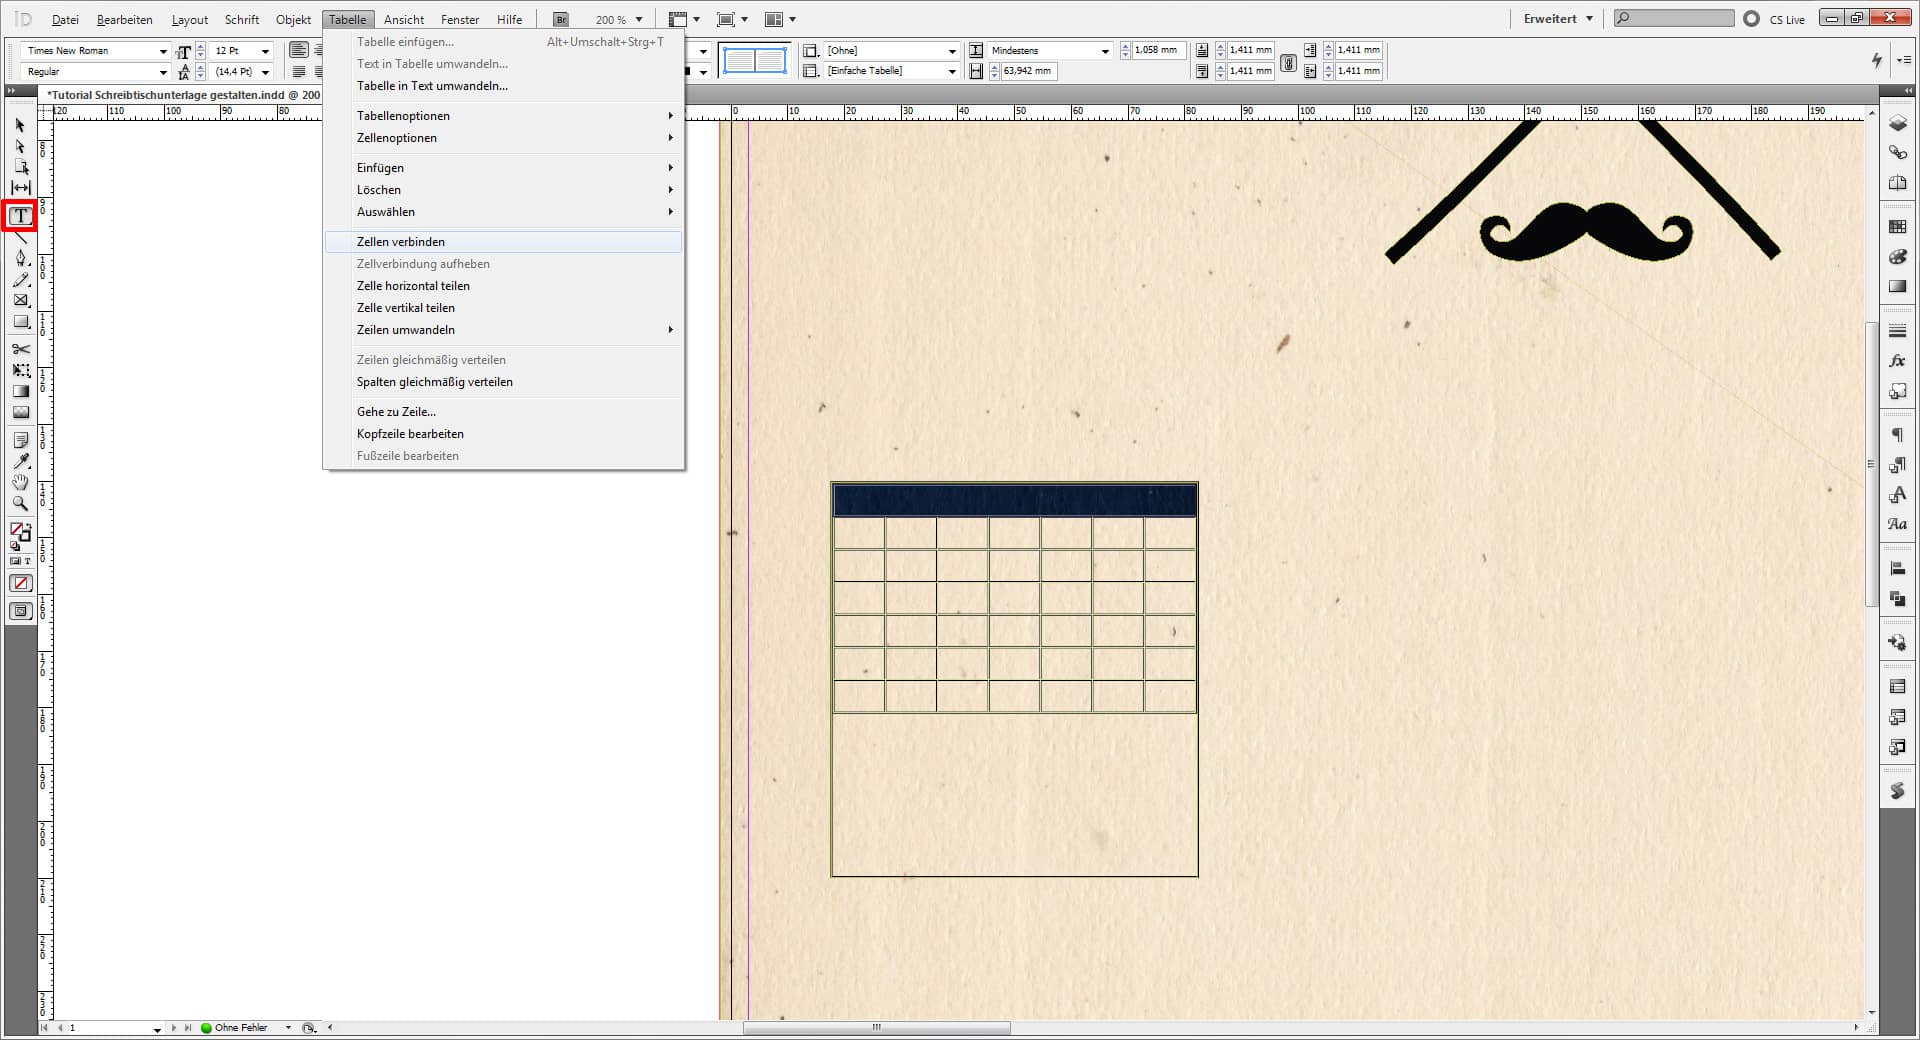Apply None with the red slash button
Viewport: 1920px width, 1040px height.
20,583
